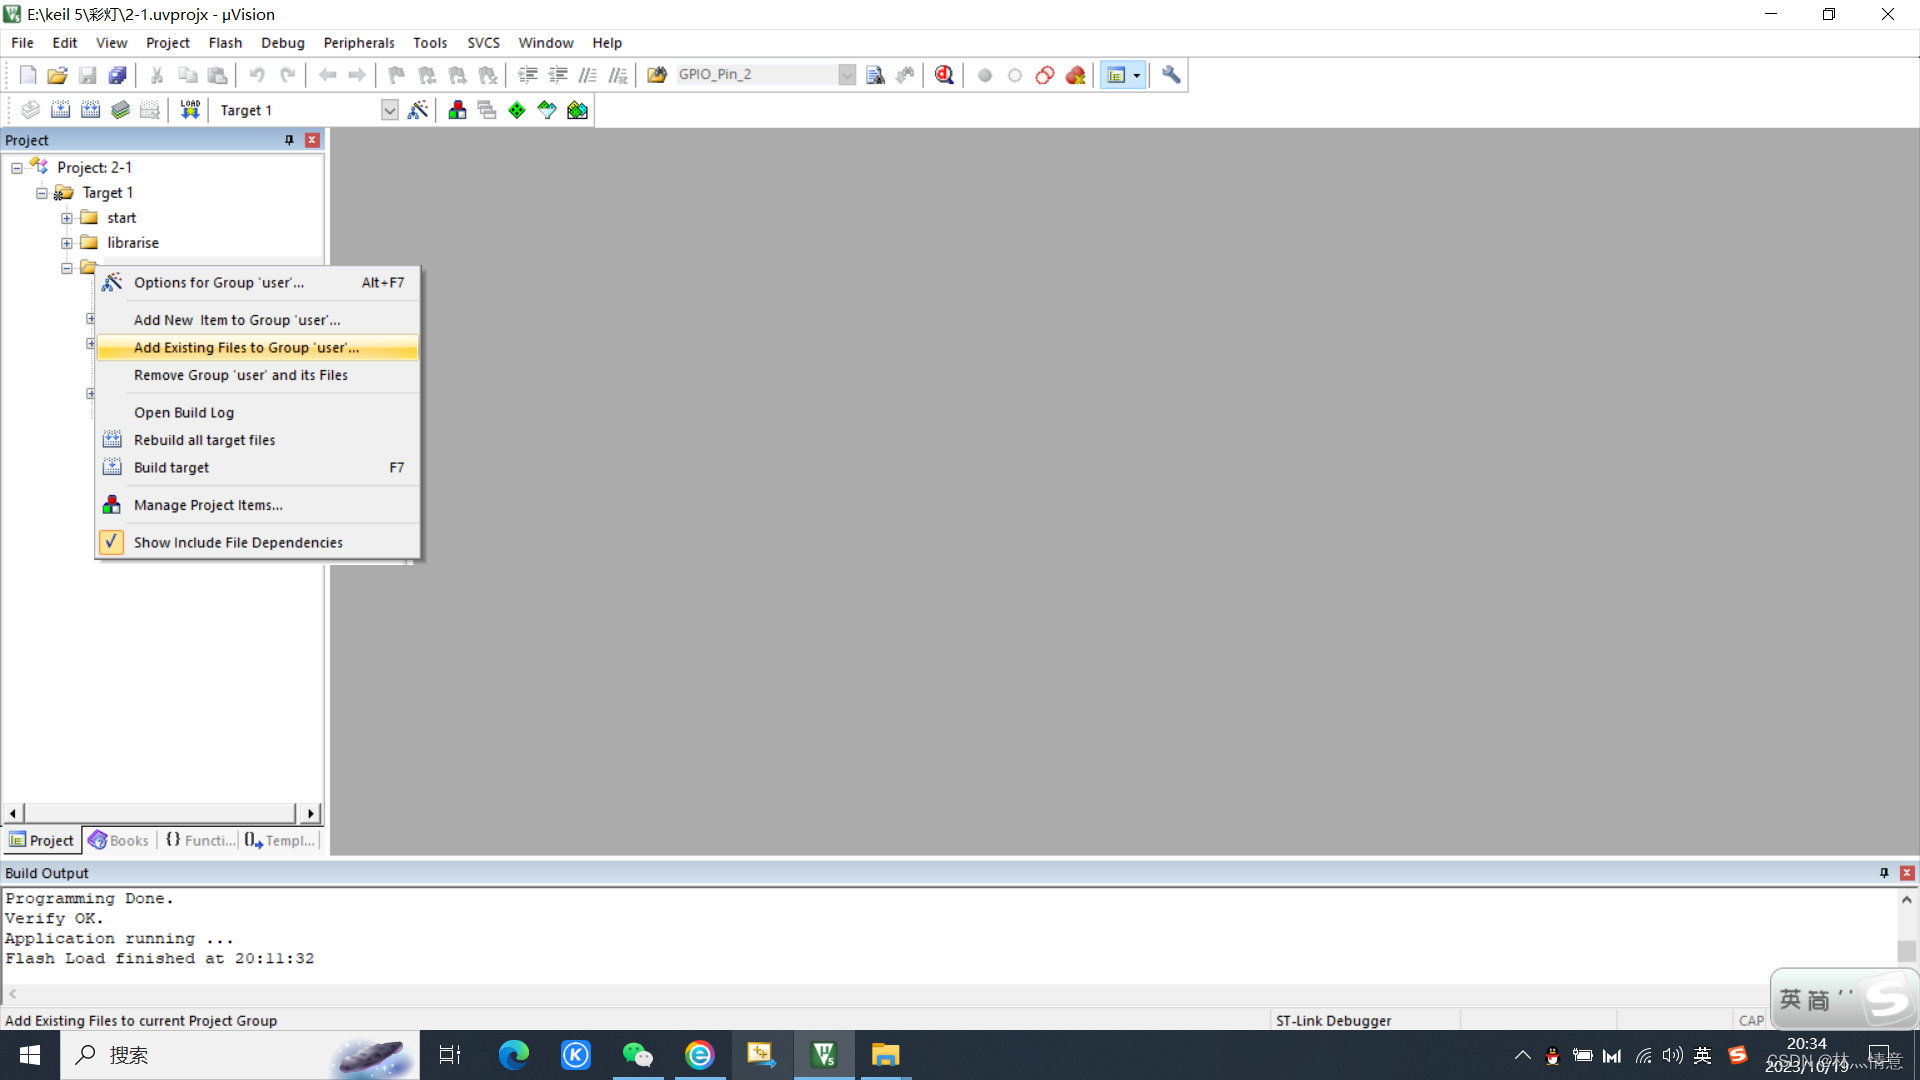
Task: Click the Open file toolbar icon
Action: 57,75
